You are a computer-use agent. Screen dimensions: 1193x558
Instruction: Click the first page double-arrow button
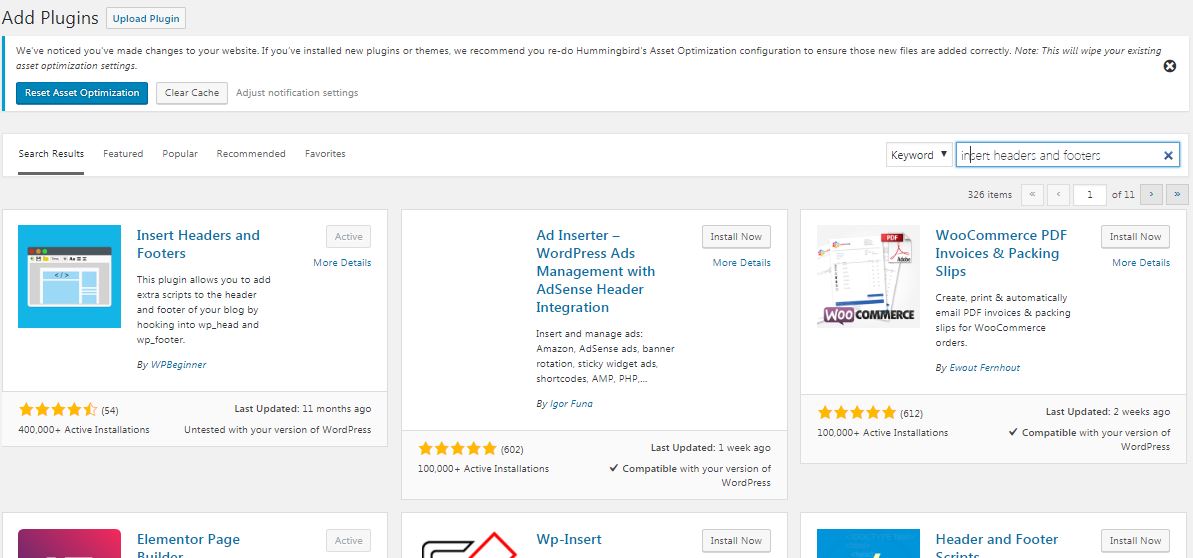click(1032, 195)
